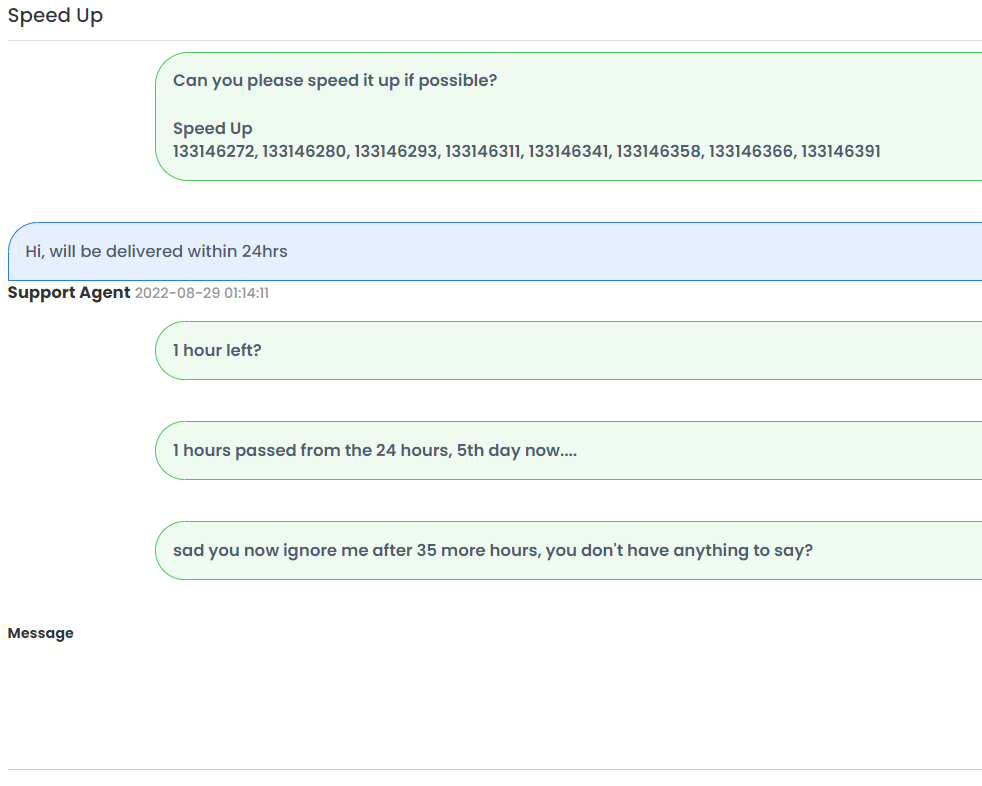Click the '24hrs' text in agent reply
This screenshot has width=982, height=786.
(x=265, y=251)
